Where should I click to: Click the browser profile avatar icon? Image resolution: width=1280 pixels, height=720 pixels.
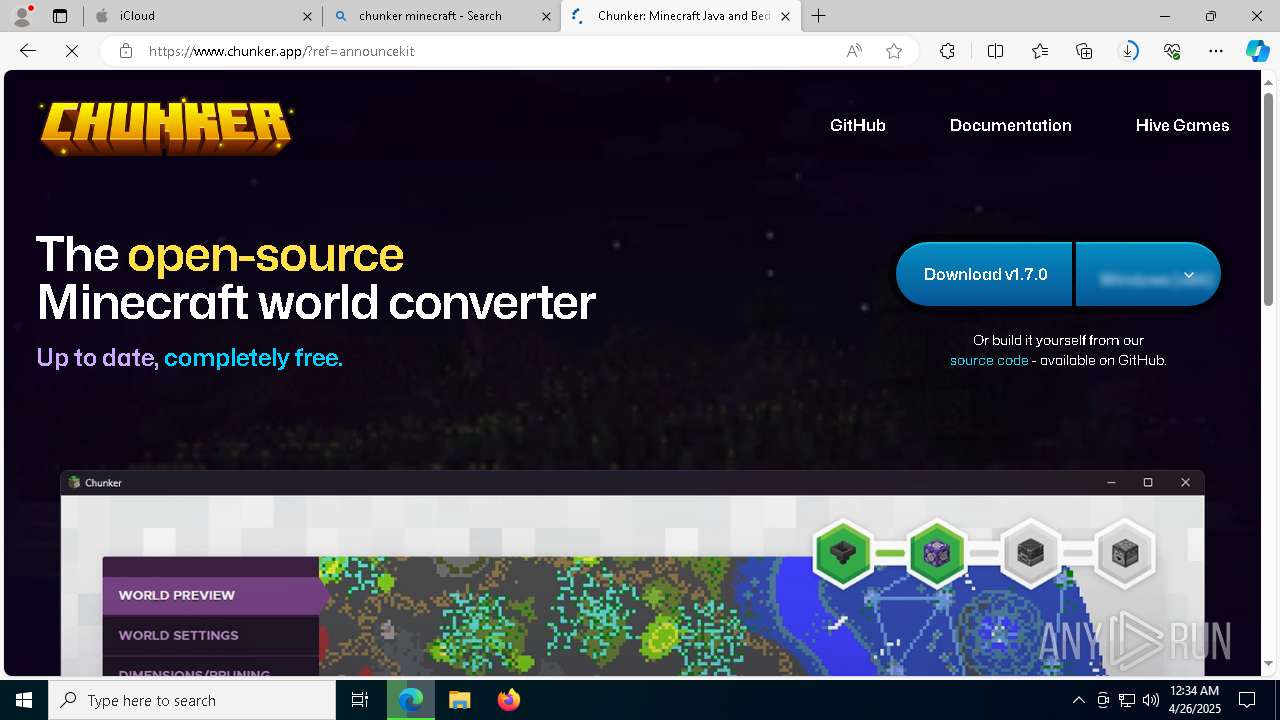click(22, 16)
